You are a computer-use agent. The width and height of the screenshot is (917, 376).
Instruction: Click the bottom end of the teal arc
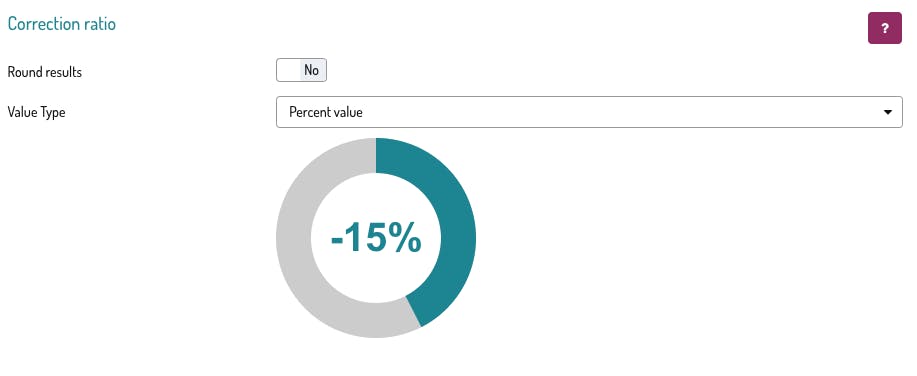[414, 312]
